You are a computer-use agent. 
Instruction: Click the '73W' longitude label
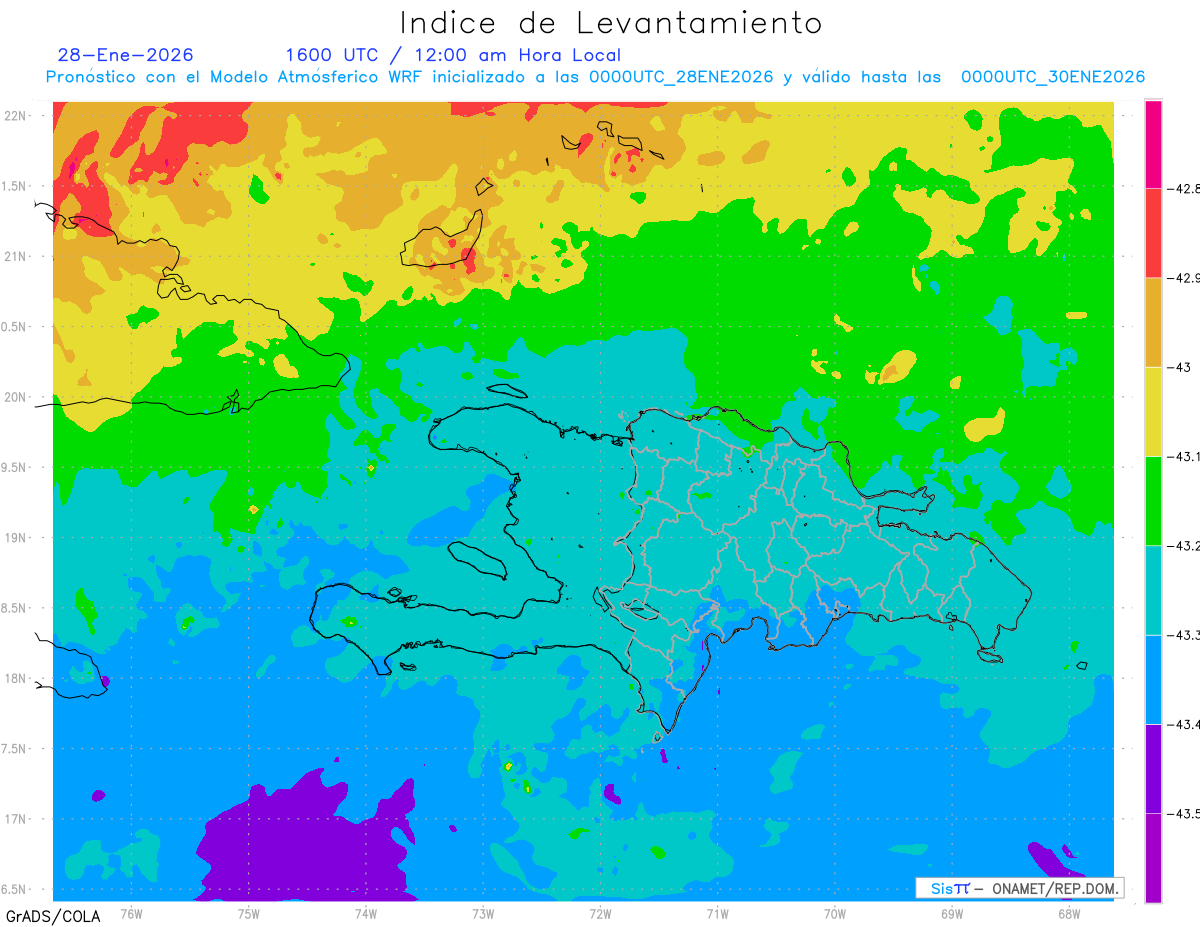pos(483,914)
